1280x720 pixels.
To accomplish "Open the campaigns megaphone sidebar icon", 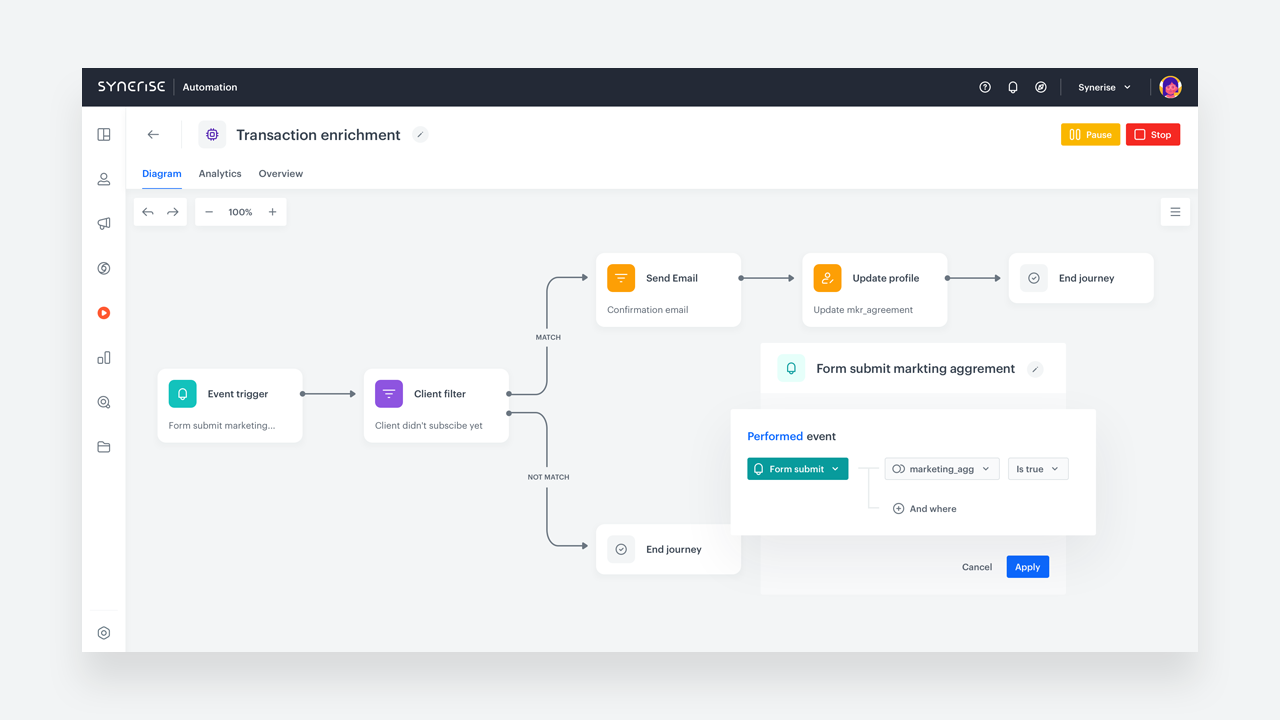I will (x=104, y=223).
